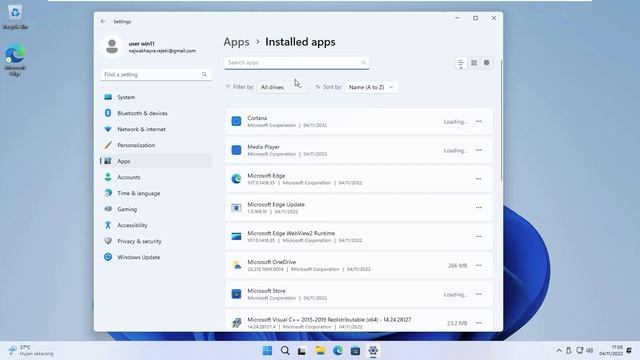Open Visual C++ Redistributable more options
The width and height of the screenshot is (640, 360).
pos(479,323)
